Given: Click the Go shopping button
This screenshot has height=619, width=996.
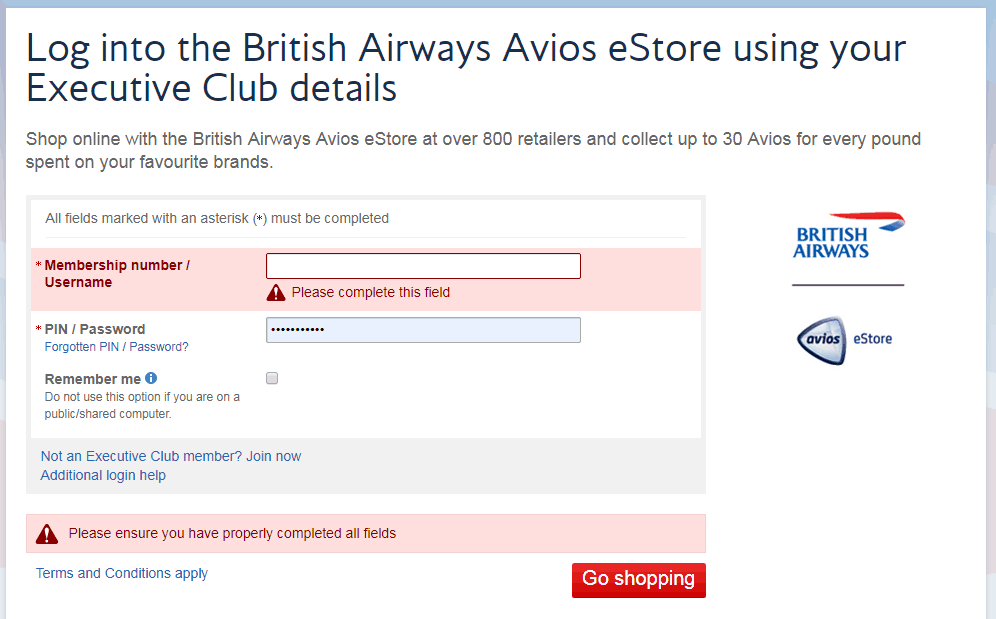Looking at the screenshot, I should click(638, 580).
